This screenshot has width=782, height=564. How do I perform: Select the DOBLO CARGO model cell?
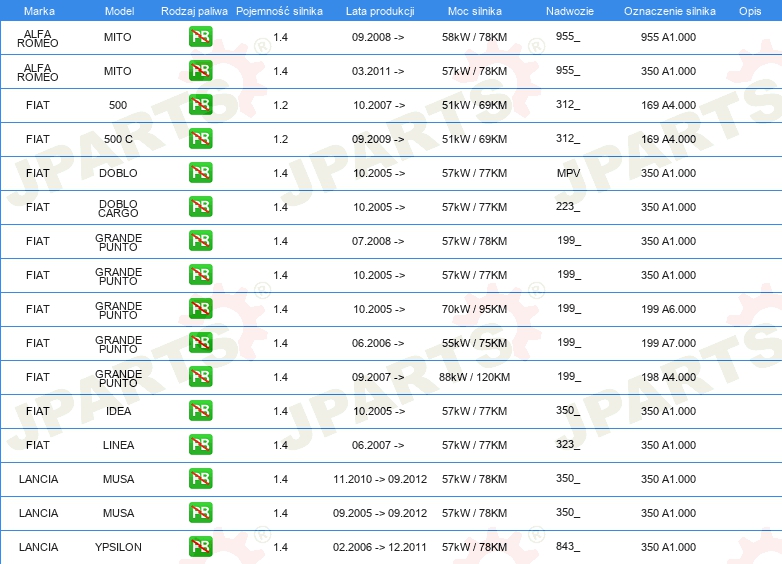pos(118,208)
